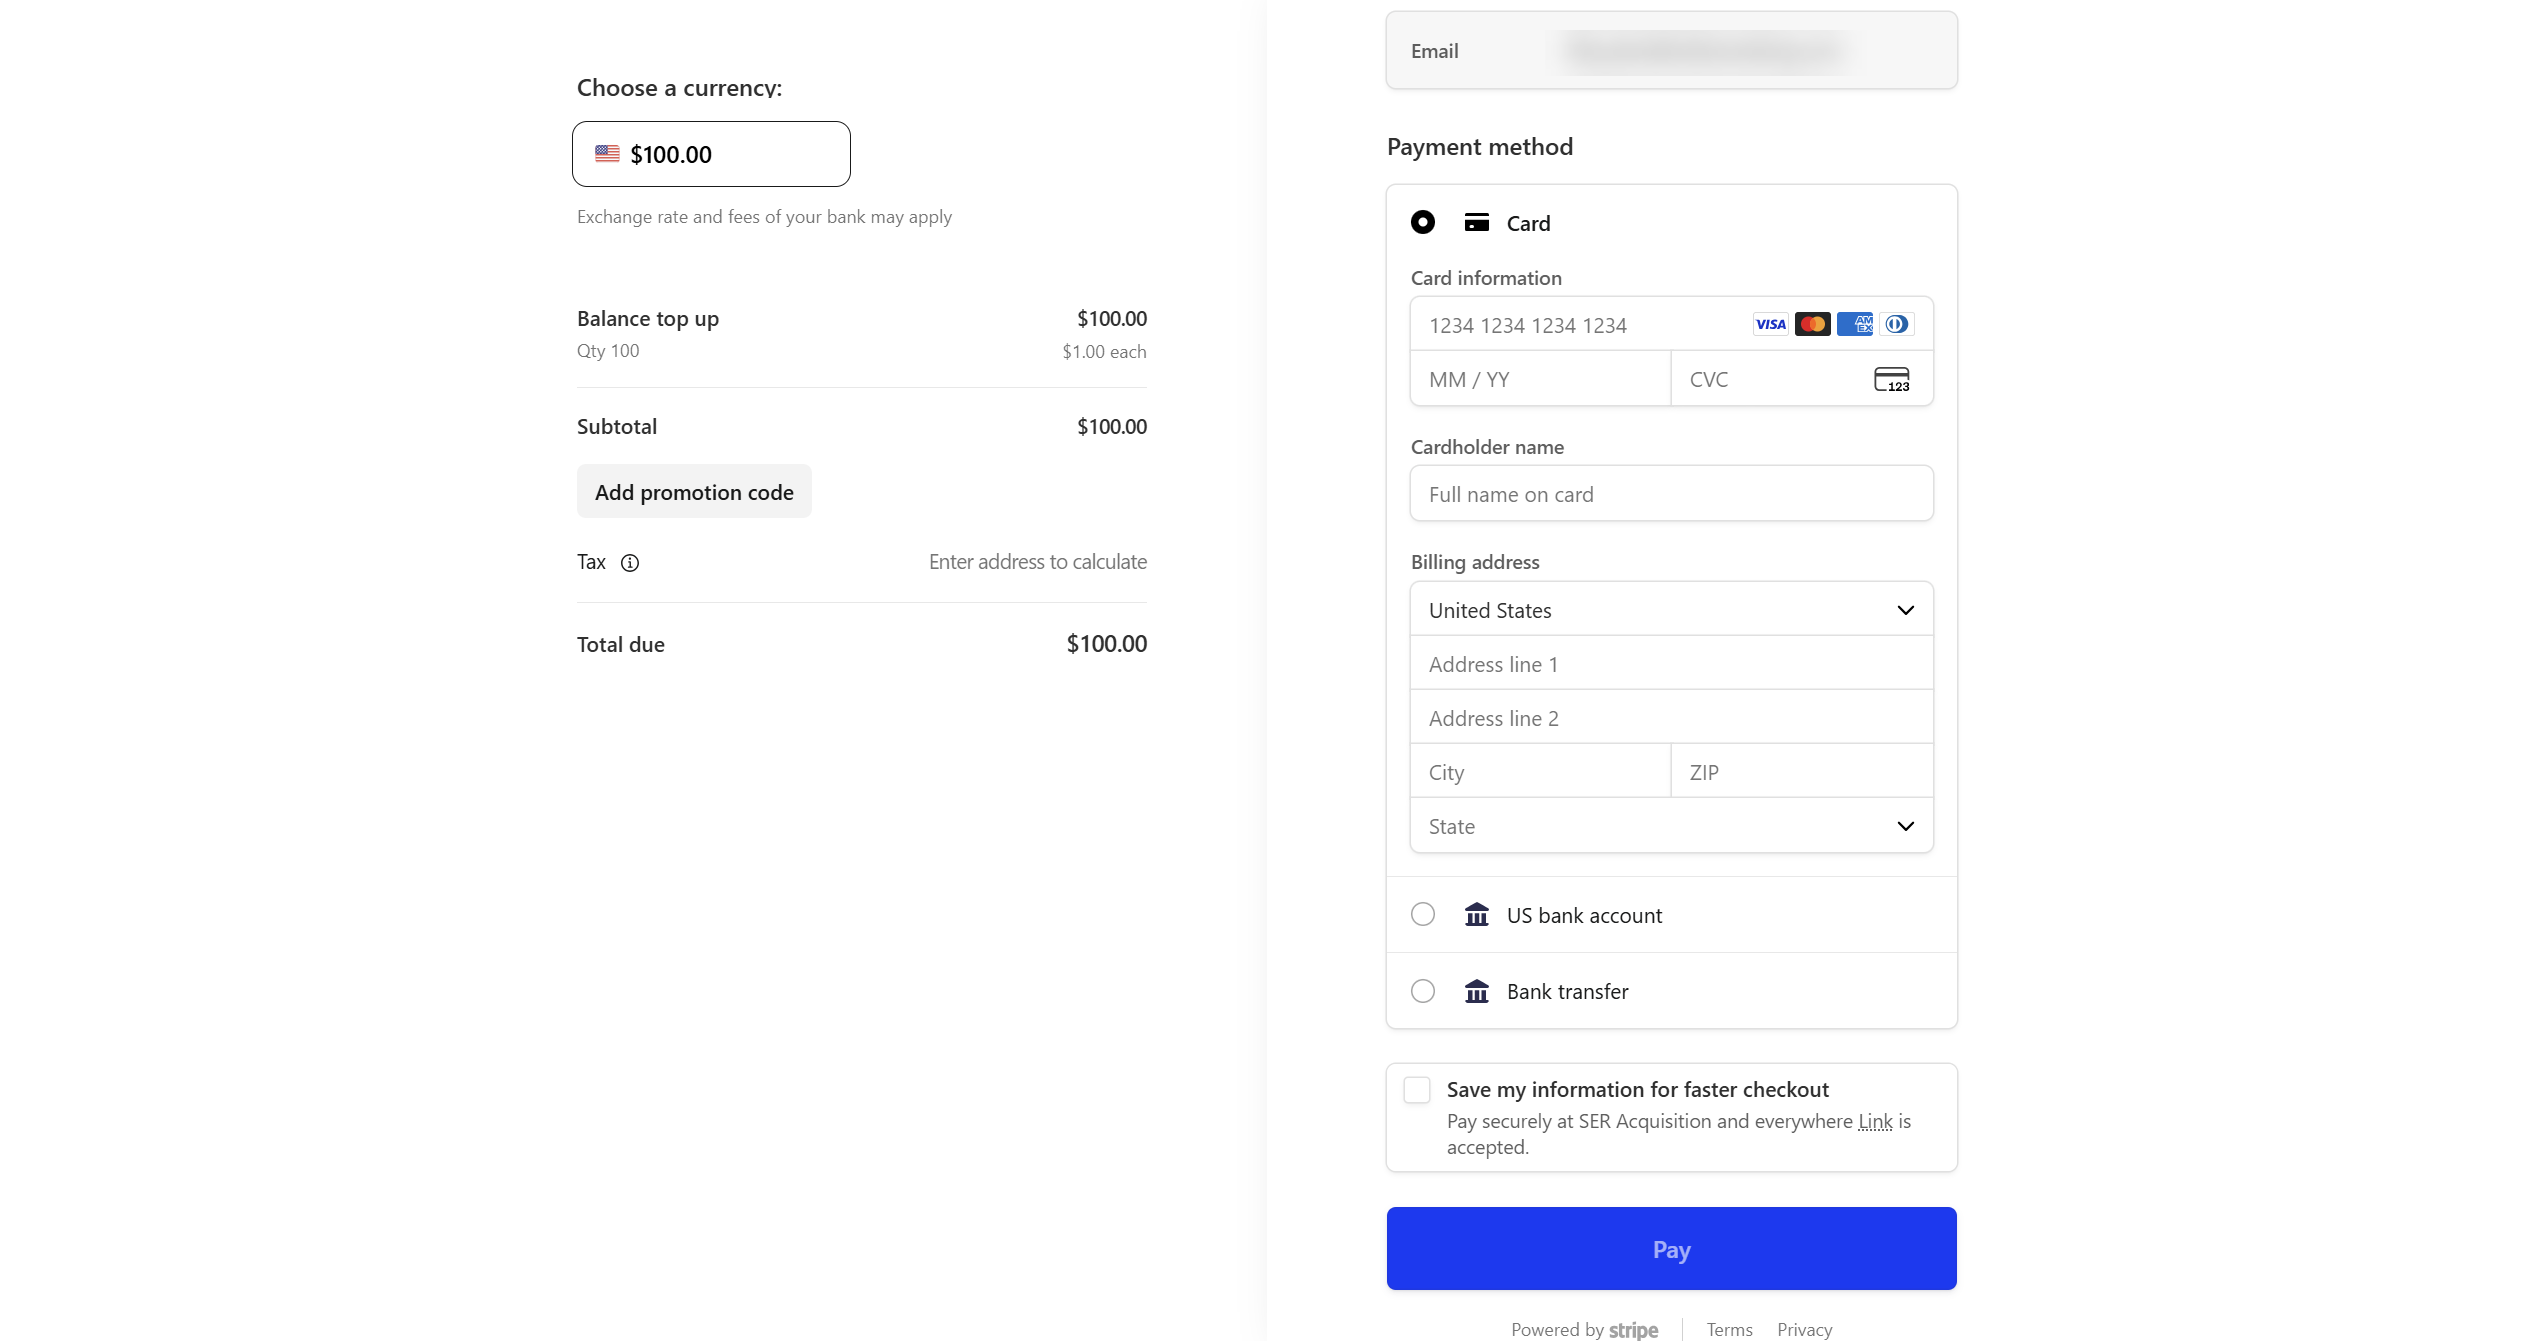Image resolution: width=2529 pixels, height=1341 pixels.
Task: Click the Bank transfer building icon
Action: pos(1476,991)
